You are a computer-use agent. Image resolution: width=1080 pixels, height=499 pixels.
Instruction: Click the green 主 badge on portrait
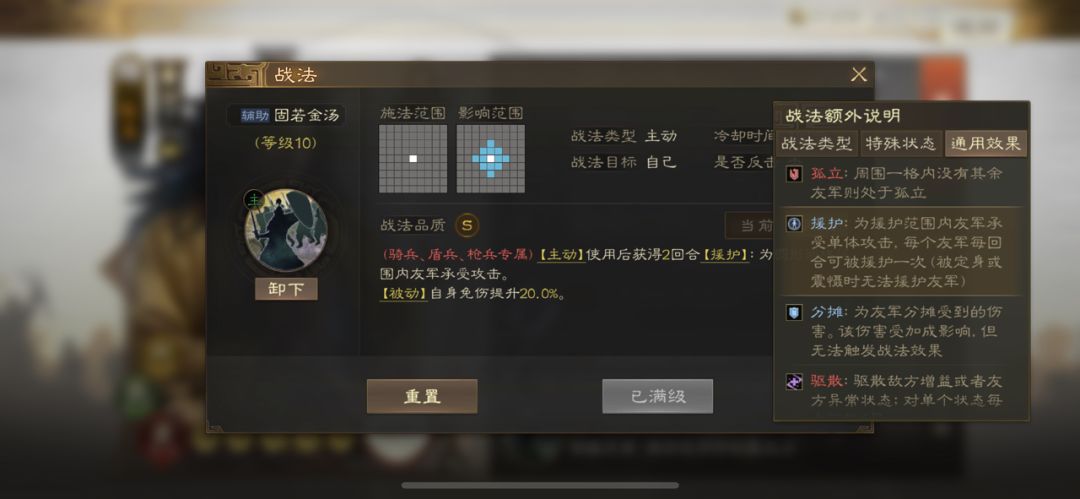(253, 200)
